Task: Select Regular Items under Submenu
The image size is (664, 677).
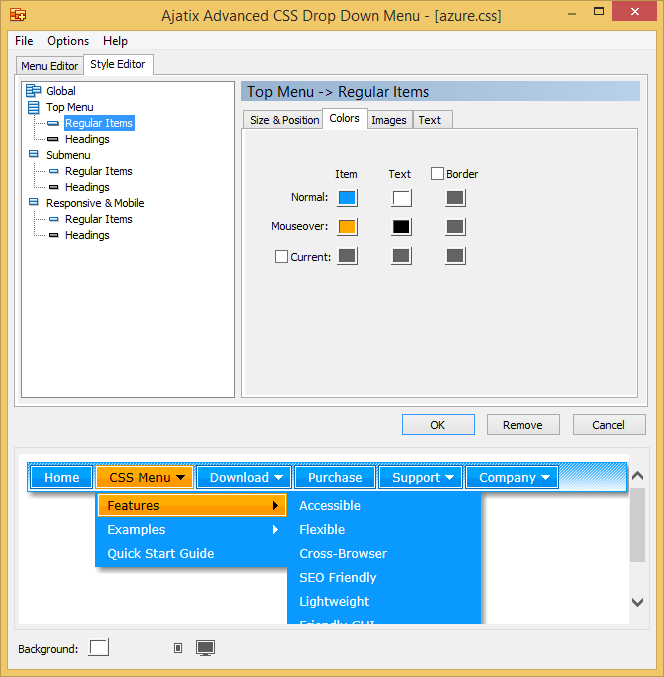Action: 99,171
